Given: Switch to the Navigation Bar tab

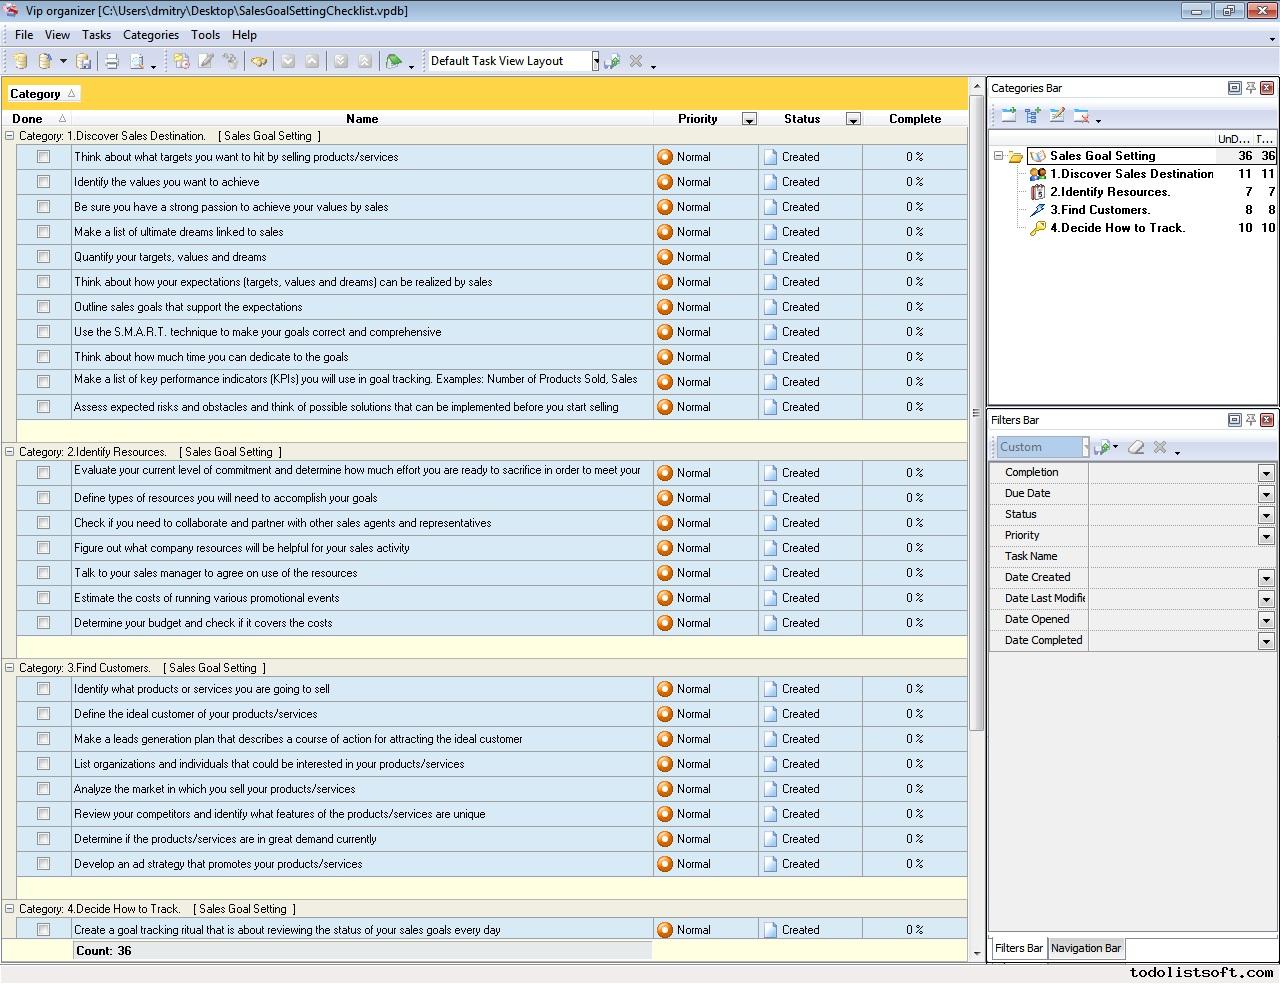Looking at the screenshot, I should [1086, 948].
